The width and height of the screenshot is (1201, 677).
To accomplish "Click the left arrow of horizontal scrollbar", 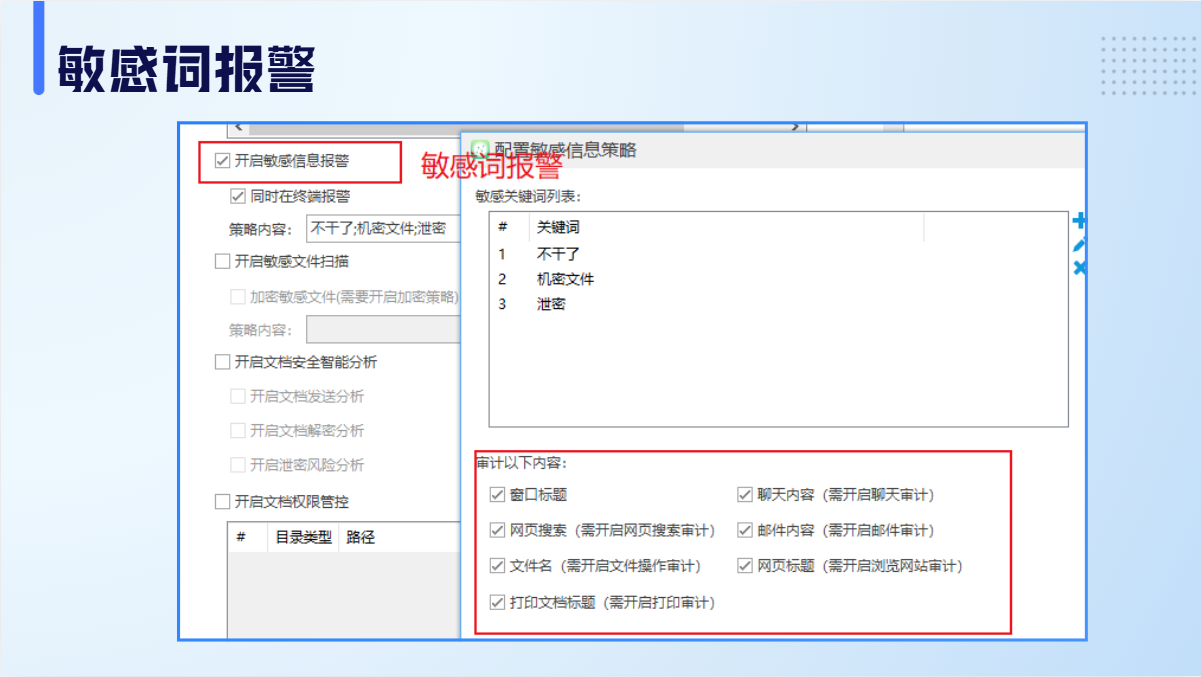I will pos(237,128).
